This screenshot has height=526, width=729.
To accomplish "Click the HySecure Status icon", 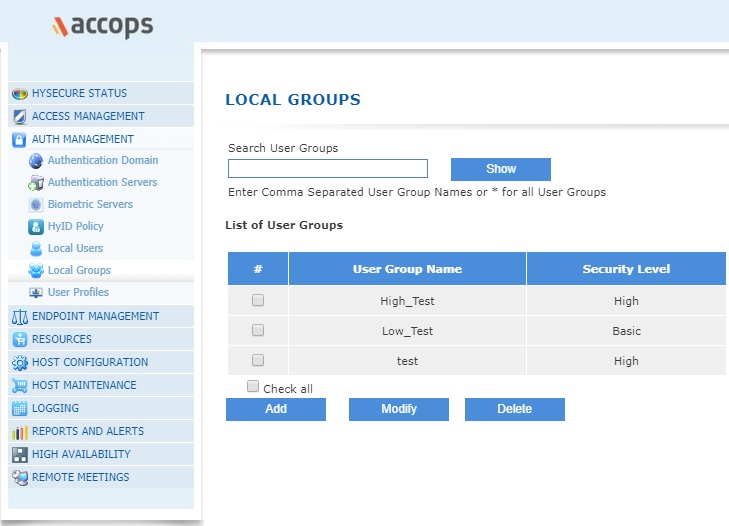I will point(20,93).
